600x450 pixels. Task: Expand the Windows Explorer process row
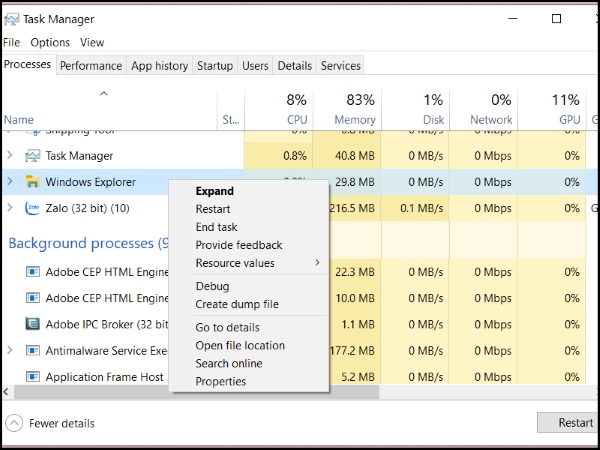click(10, 182)
